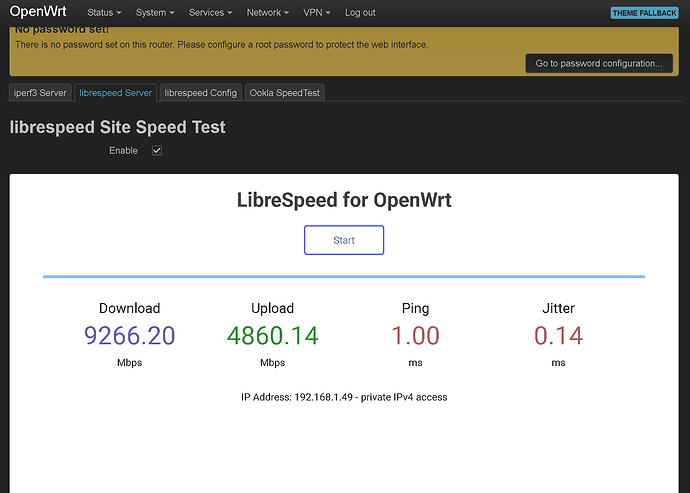The height and width of the screenshot is (493, 690).
Task: Switch to Ookla SpeedTest tab
Action: coord(284,93)
